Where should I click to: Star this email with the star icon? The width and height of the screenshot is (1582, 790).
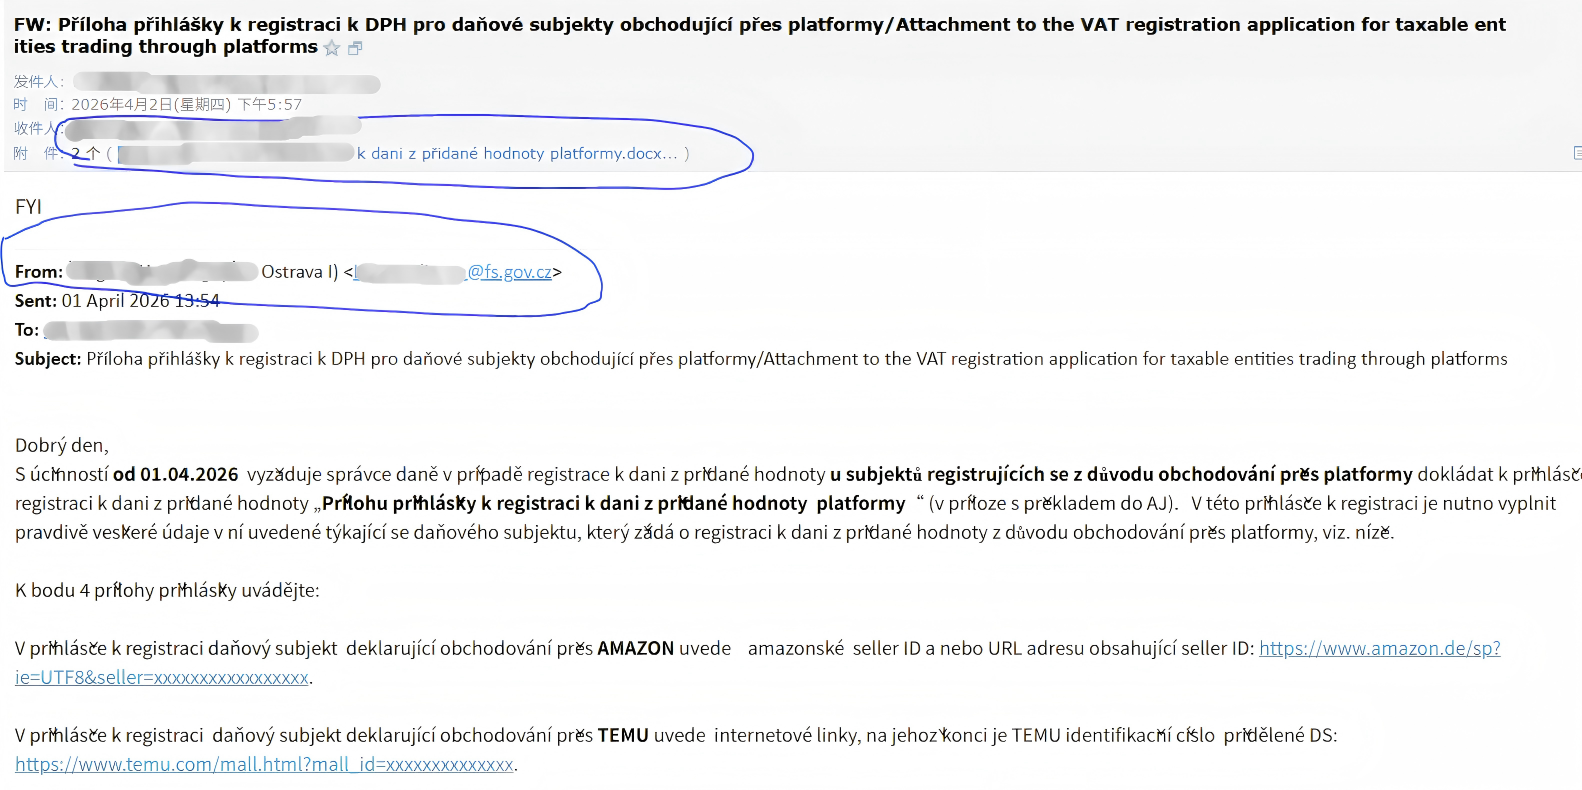coord(332,48)
